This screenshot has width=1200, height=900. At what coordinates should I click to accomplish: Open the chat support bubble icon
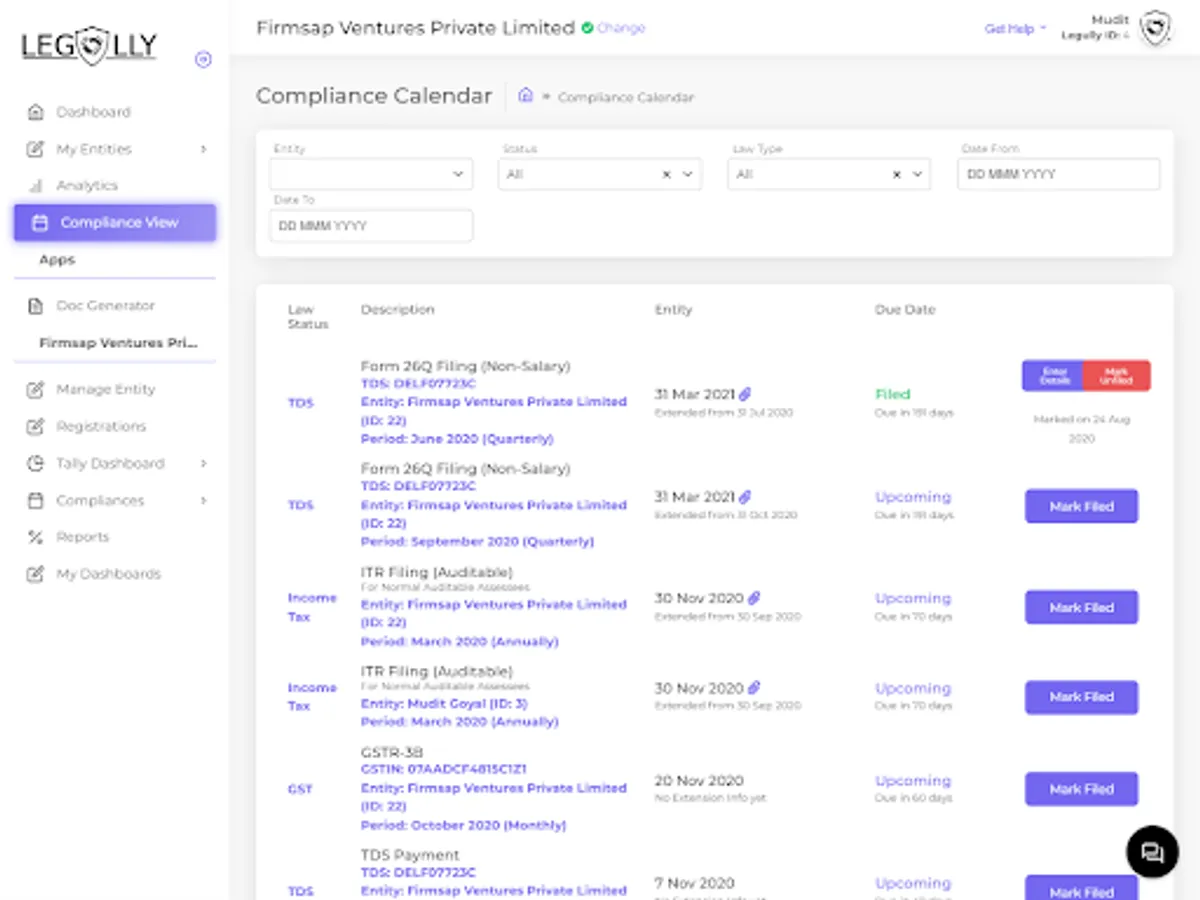click(1152, 852)
